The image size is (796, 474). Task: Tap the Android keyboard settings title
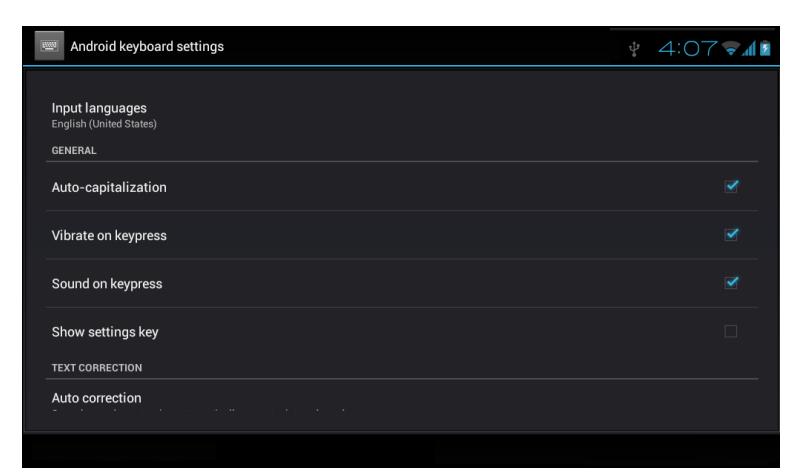(147, 47)
